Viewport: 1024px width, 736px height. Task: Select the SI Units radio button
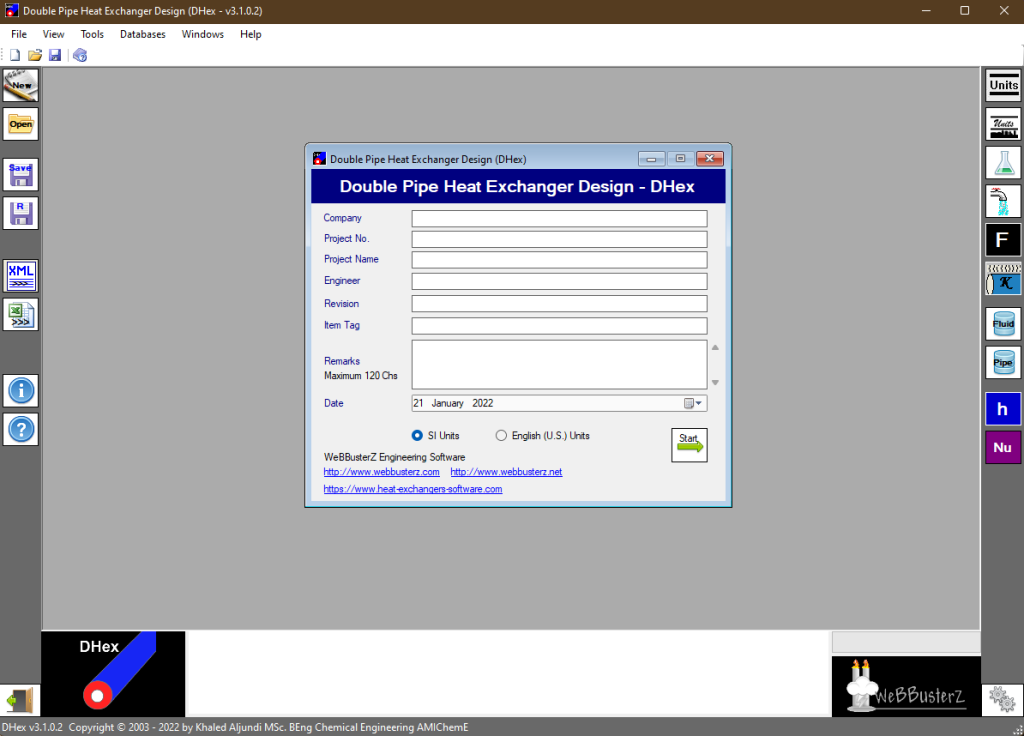tap(417, 436)
